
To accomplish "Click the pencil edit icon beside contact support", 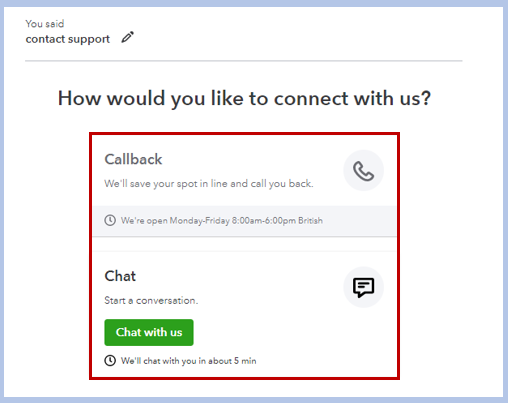I will pos(127,37).
